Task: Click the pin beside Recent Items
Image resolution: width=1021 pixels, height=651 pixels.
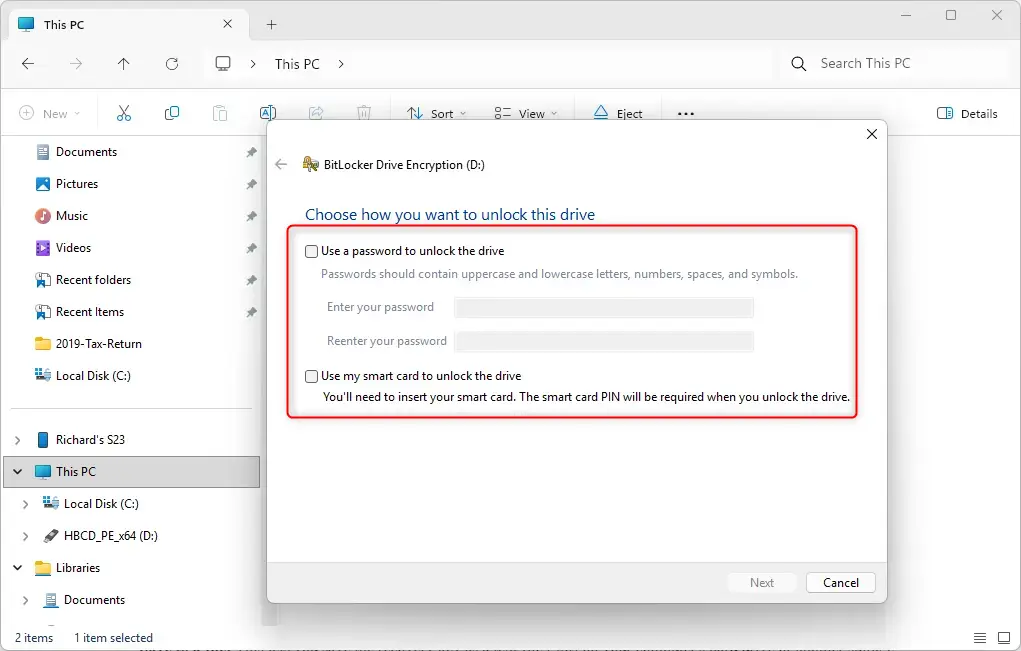Action: coord(251,312)
